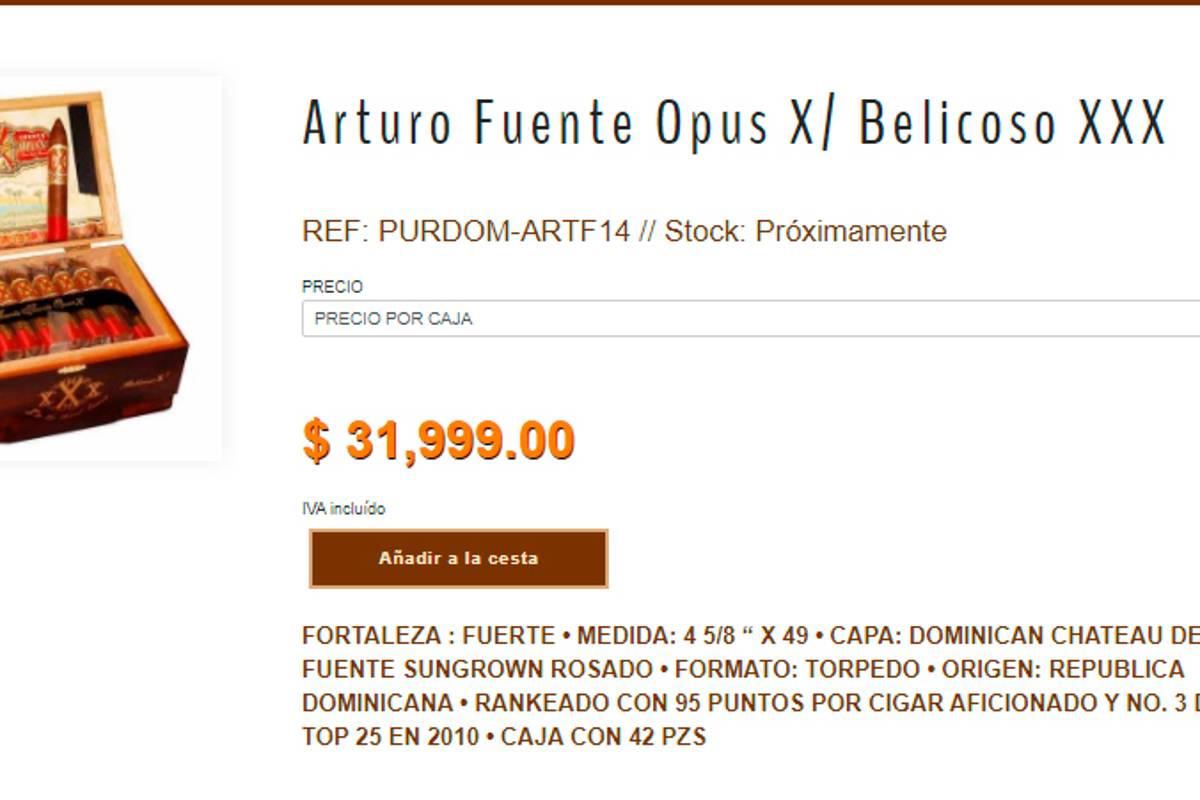Select a box price from the PRECIO selector
1200x800 pixels.
pyautogui.click(x=700, y=320)
